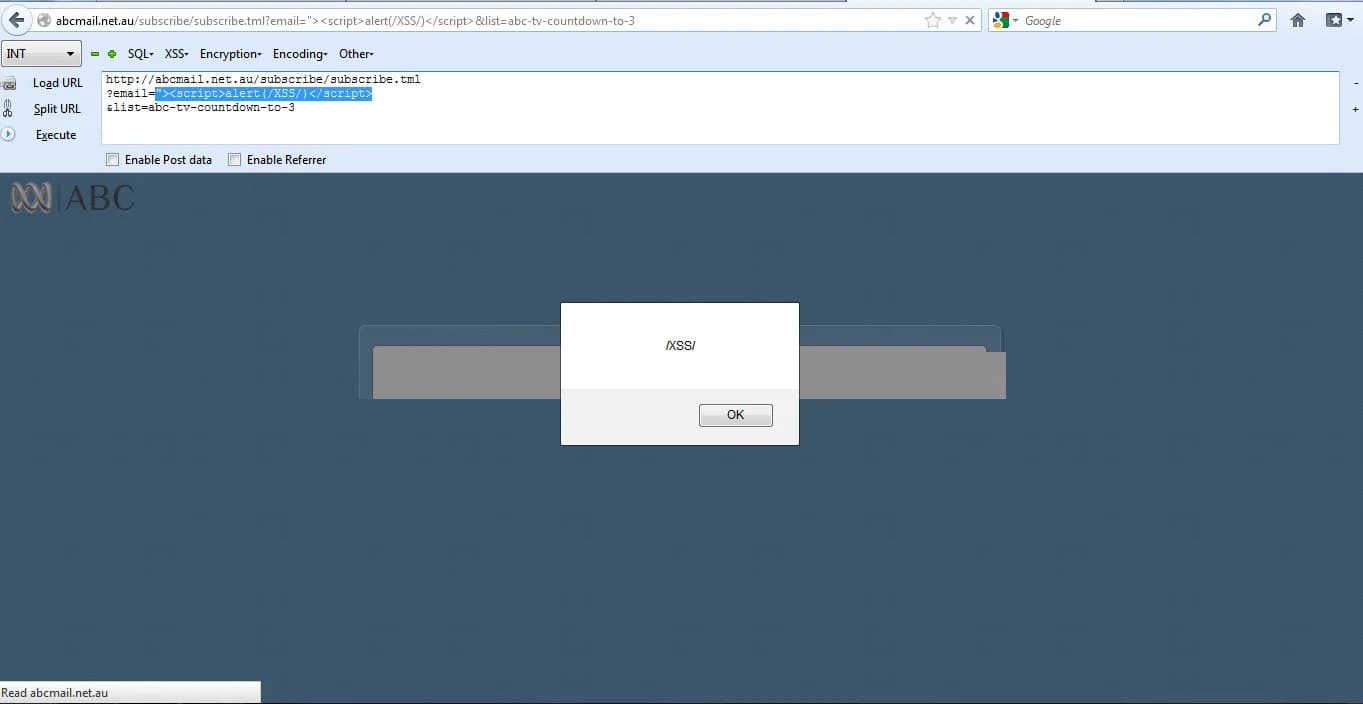This screenshot has width=1363, height=704.
Task: Run search with the magnifier icon
Action: 1265,20
